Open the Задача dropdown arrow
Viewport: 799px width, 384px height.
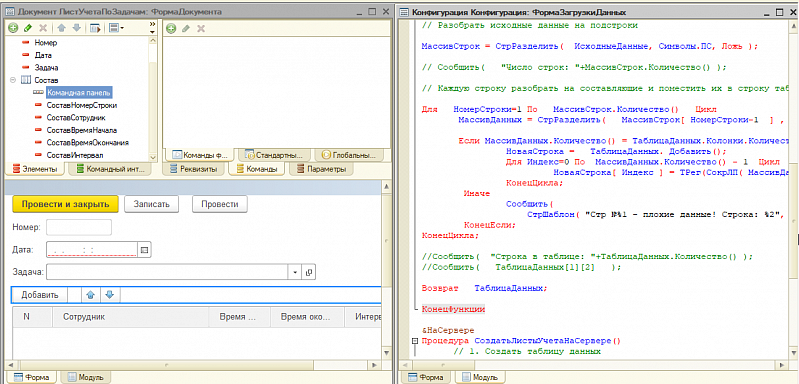coord(296,272)
